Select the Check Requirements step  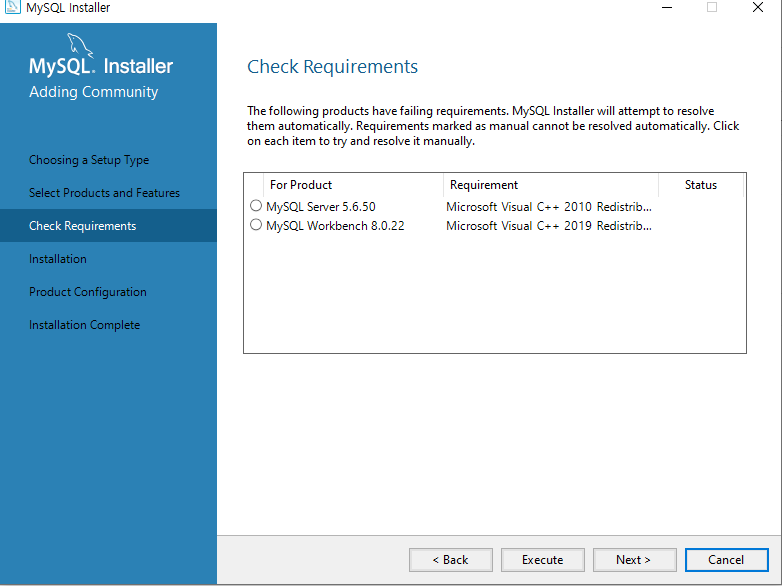tap(108, 225)
